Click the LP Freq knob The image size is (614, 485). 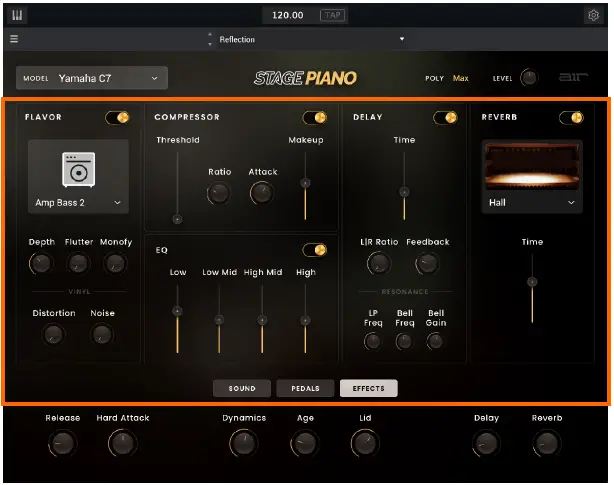(x=372, y=341)
